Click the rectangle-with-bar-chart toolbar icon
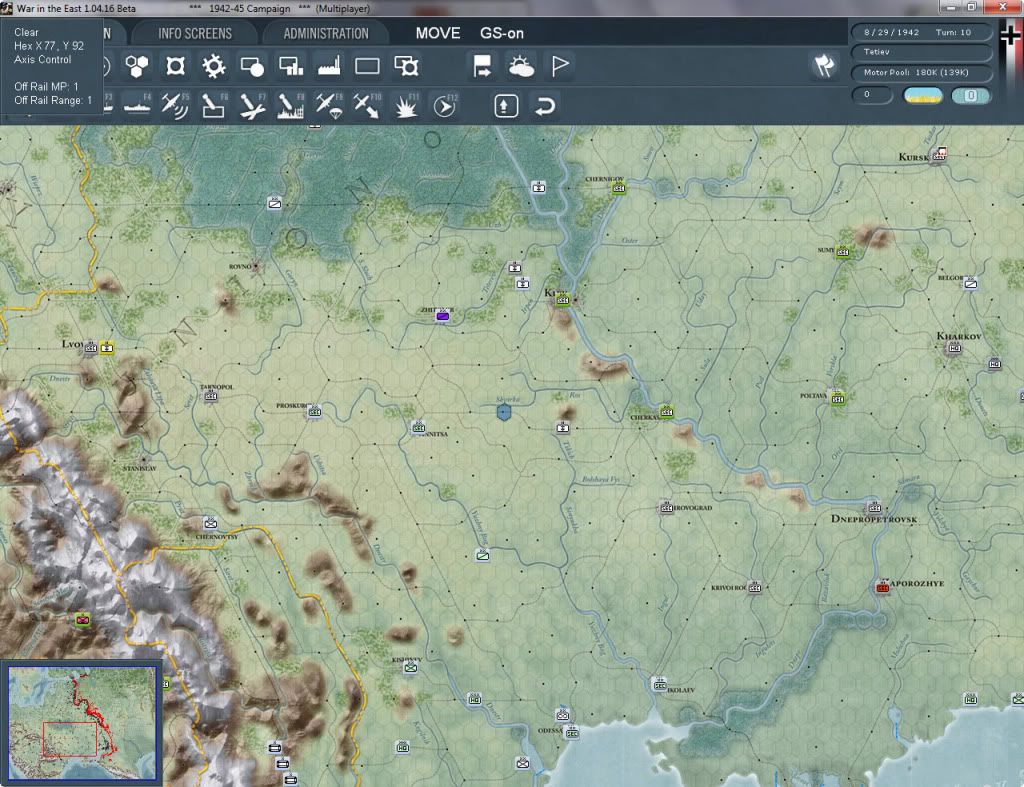 tap(291, 66)
